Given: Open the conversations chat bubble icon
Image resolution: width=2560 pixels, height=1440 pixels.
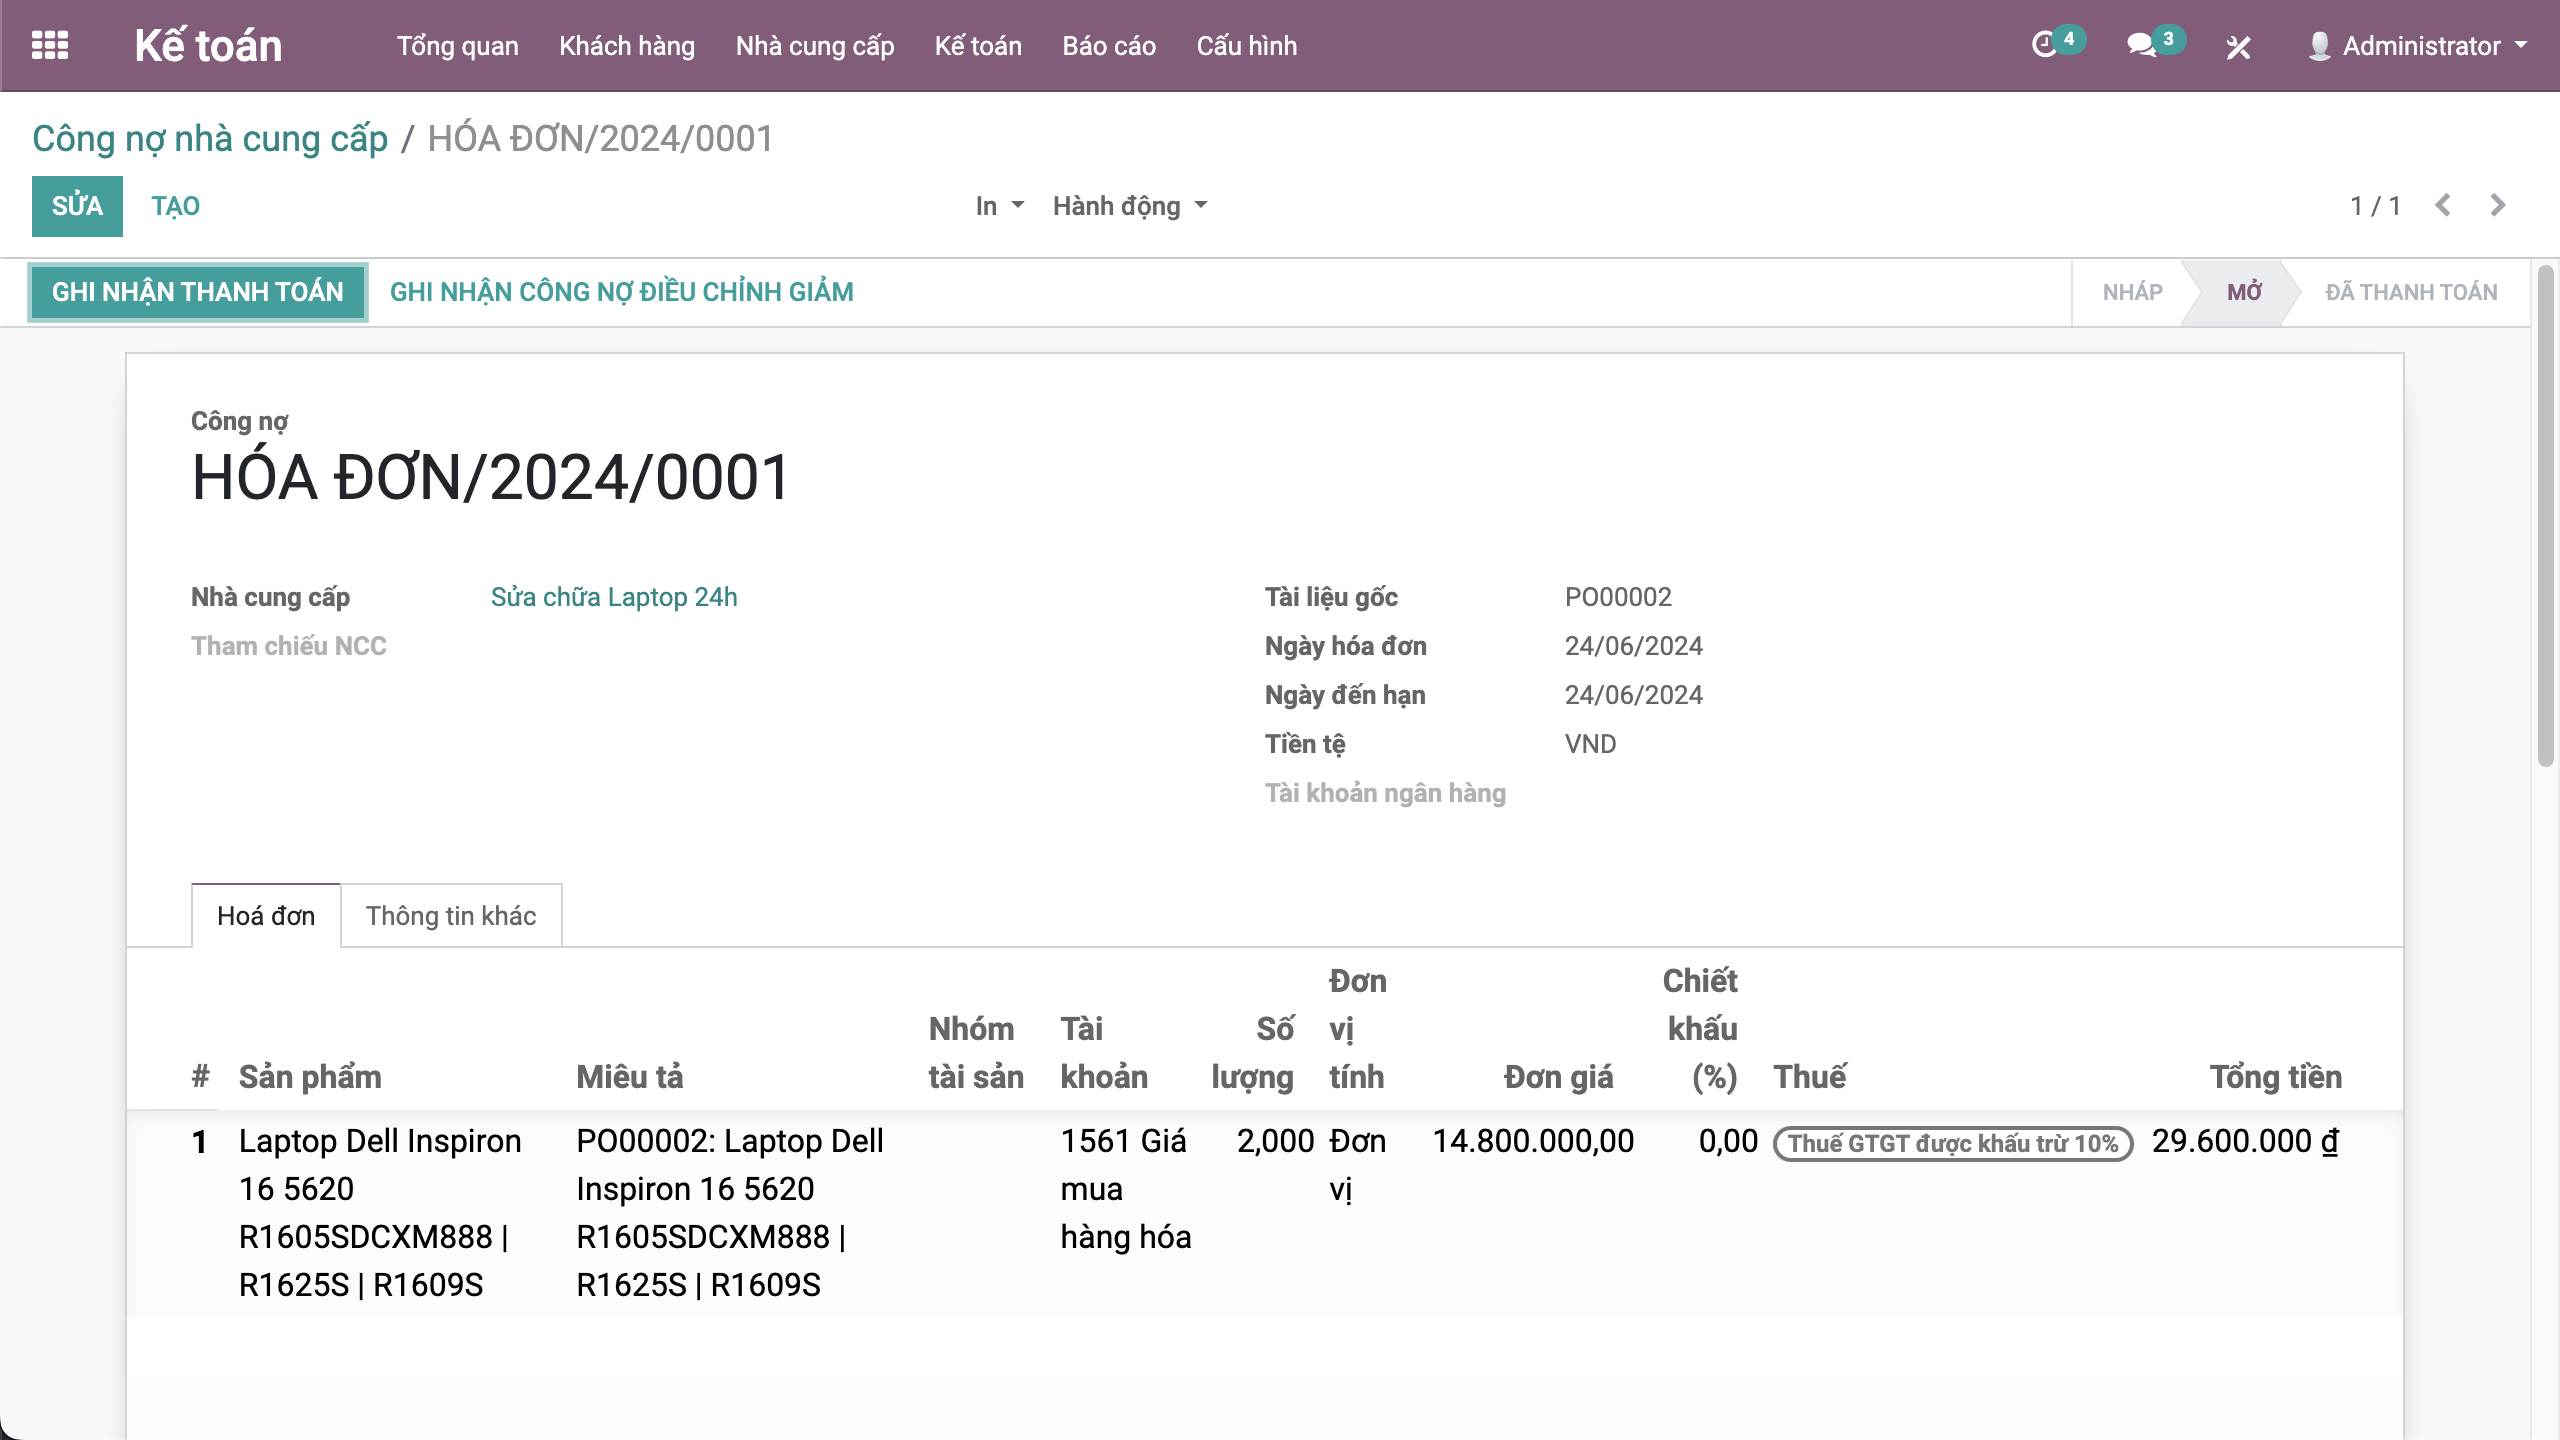Looking at the screenshot, I should click(2141, 46).
